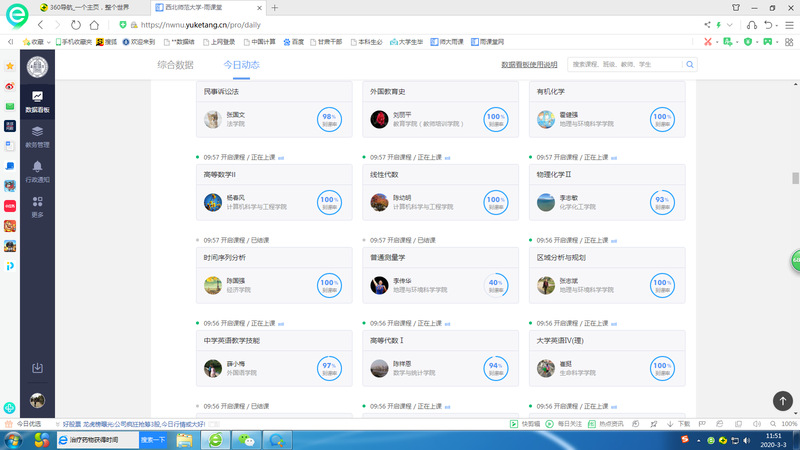Go to browser home page icon
The height and width of the screenshot is (450, 800).
pyautogui.click(x=94, y=25)
